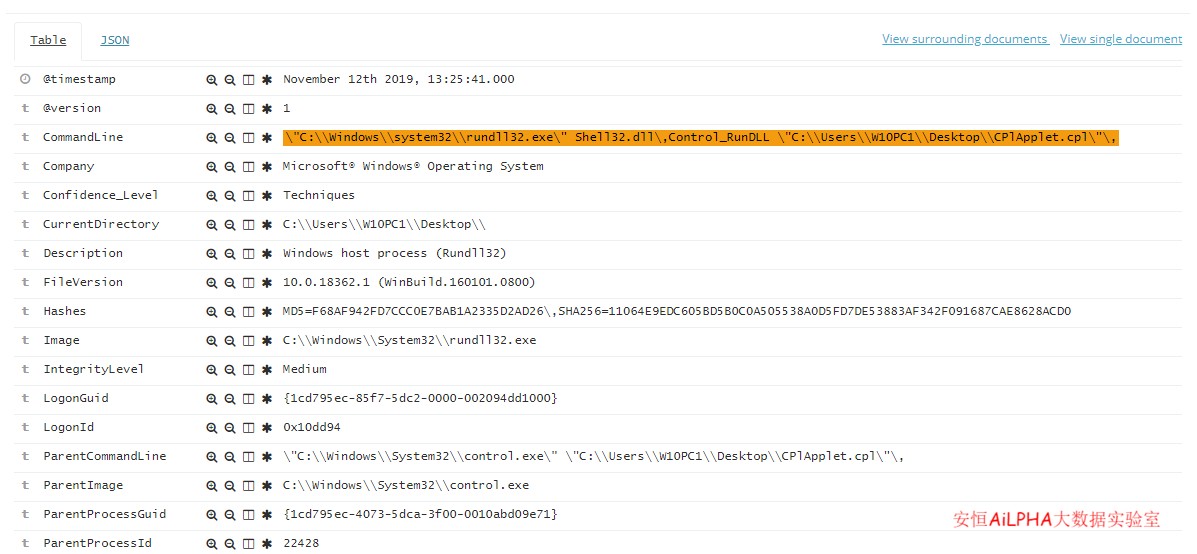Filter for the ParentProcessId value
Viewport: 1197px width, 554px height.
click(x=211, y=543)
